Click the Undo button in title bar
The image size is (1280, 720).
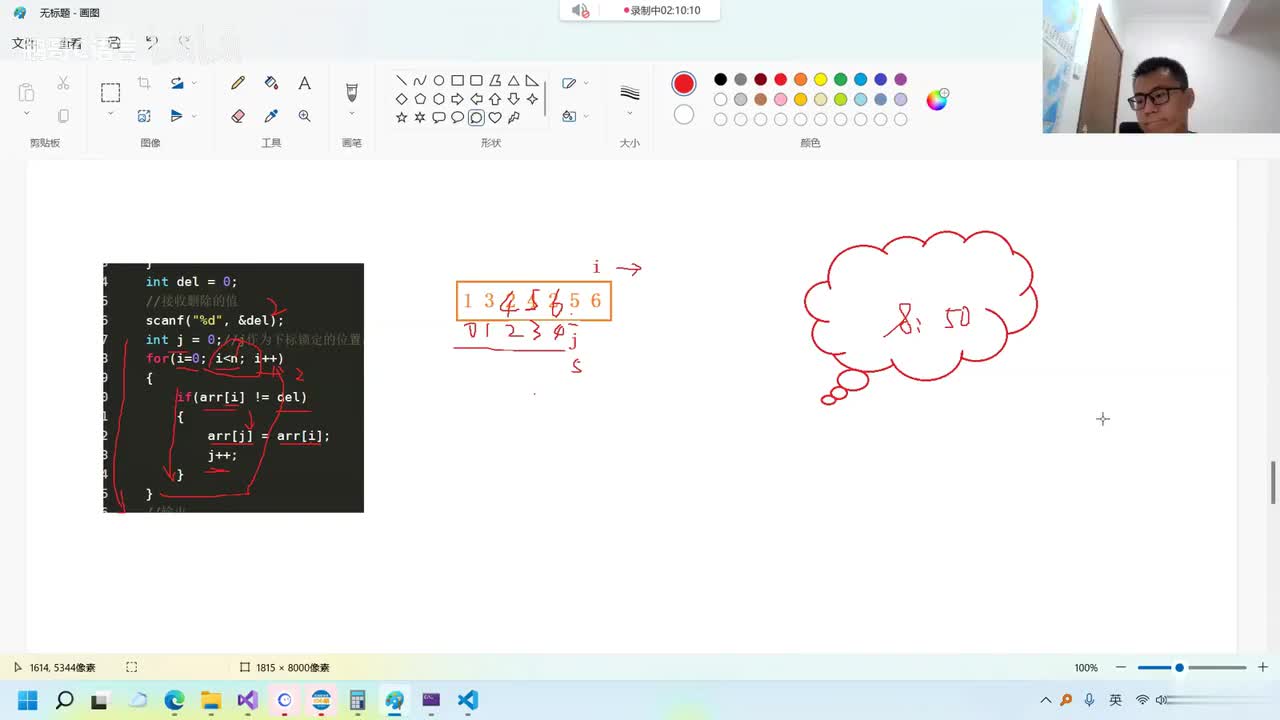[151, 42]
